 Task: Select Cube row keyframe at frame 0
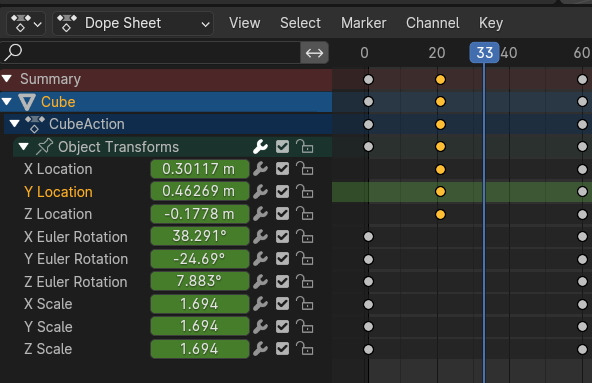coord(368,102)
